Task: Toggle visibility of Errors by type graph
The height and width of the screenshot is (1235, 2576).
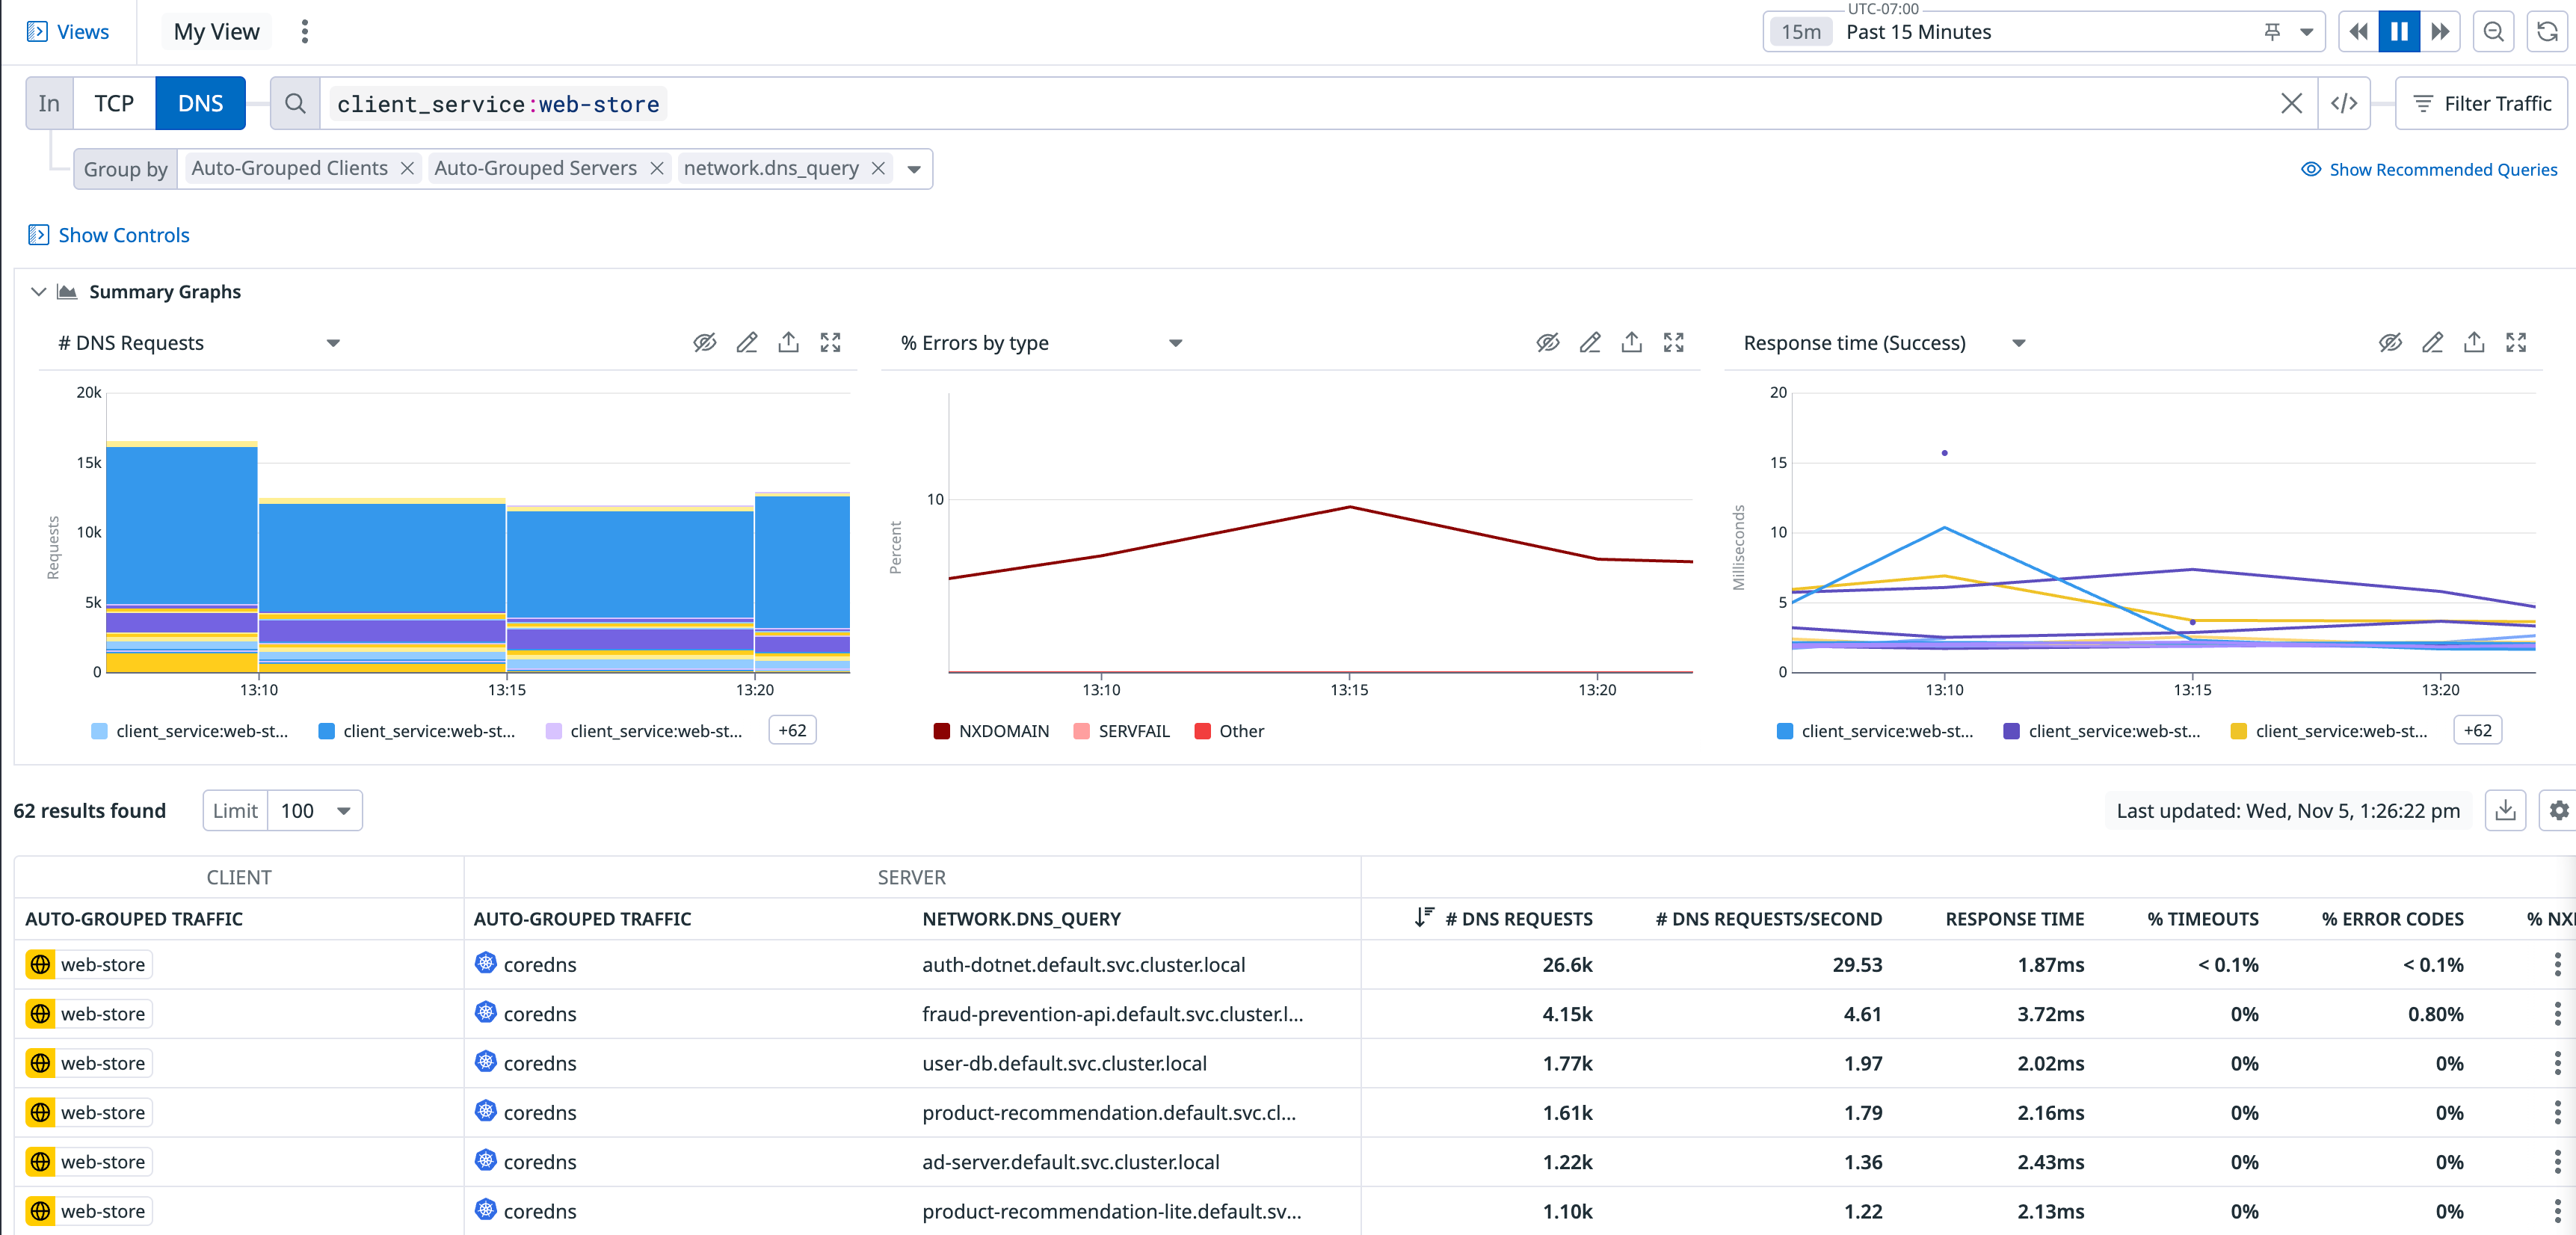Action: click(x=1547, y=343)
